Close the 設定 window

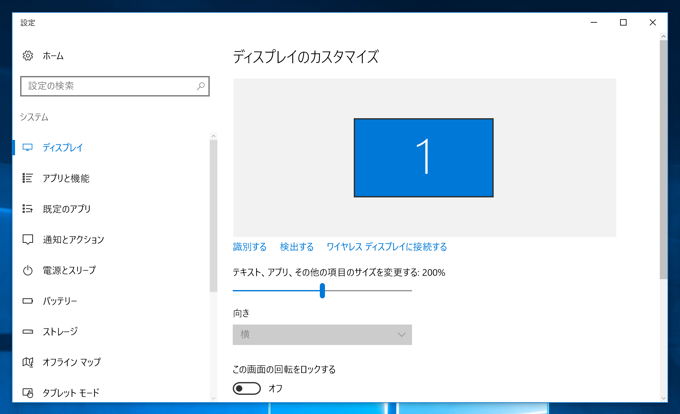click(653, 23)
